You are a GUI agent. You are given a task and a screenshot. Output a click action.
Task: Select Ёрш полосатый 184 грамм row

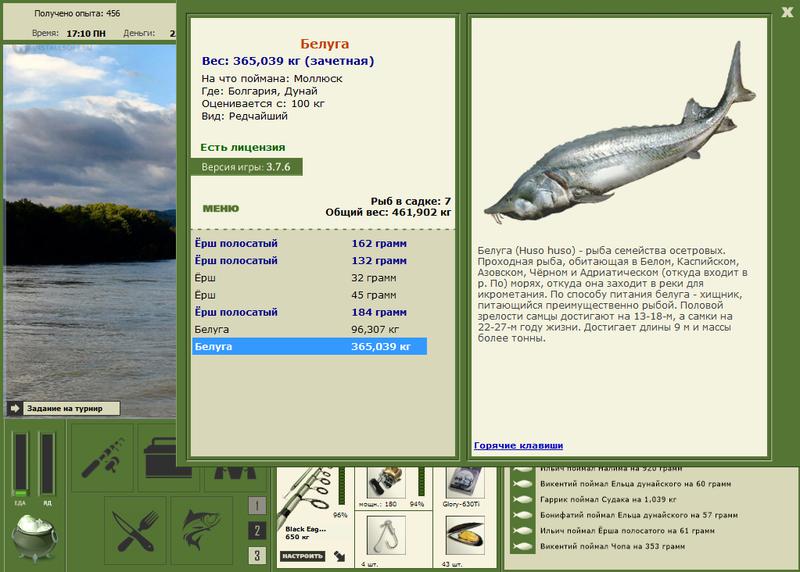309,312
